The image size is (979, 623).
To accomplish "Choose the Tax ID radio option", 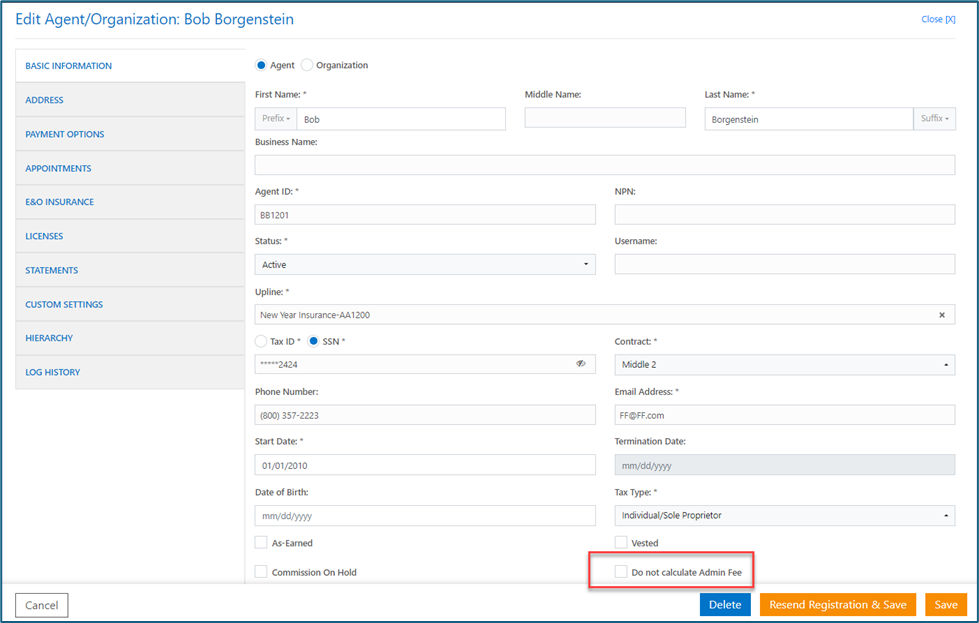I will [261, 341].
